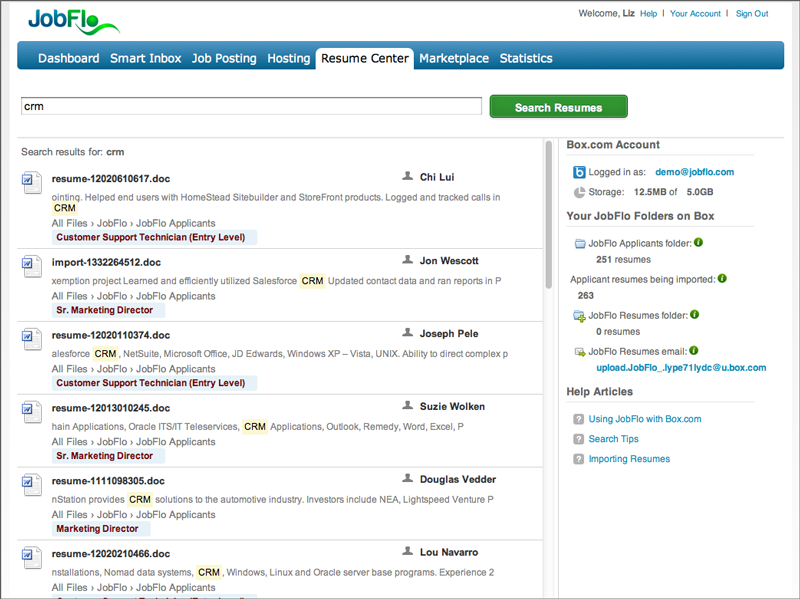Select candidate name Jon Wescott
The height and width of the screenshot is (599, 800).
pyautogui.click(x=449, y=261)
